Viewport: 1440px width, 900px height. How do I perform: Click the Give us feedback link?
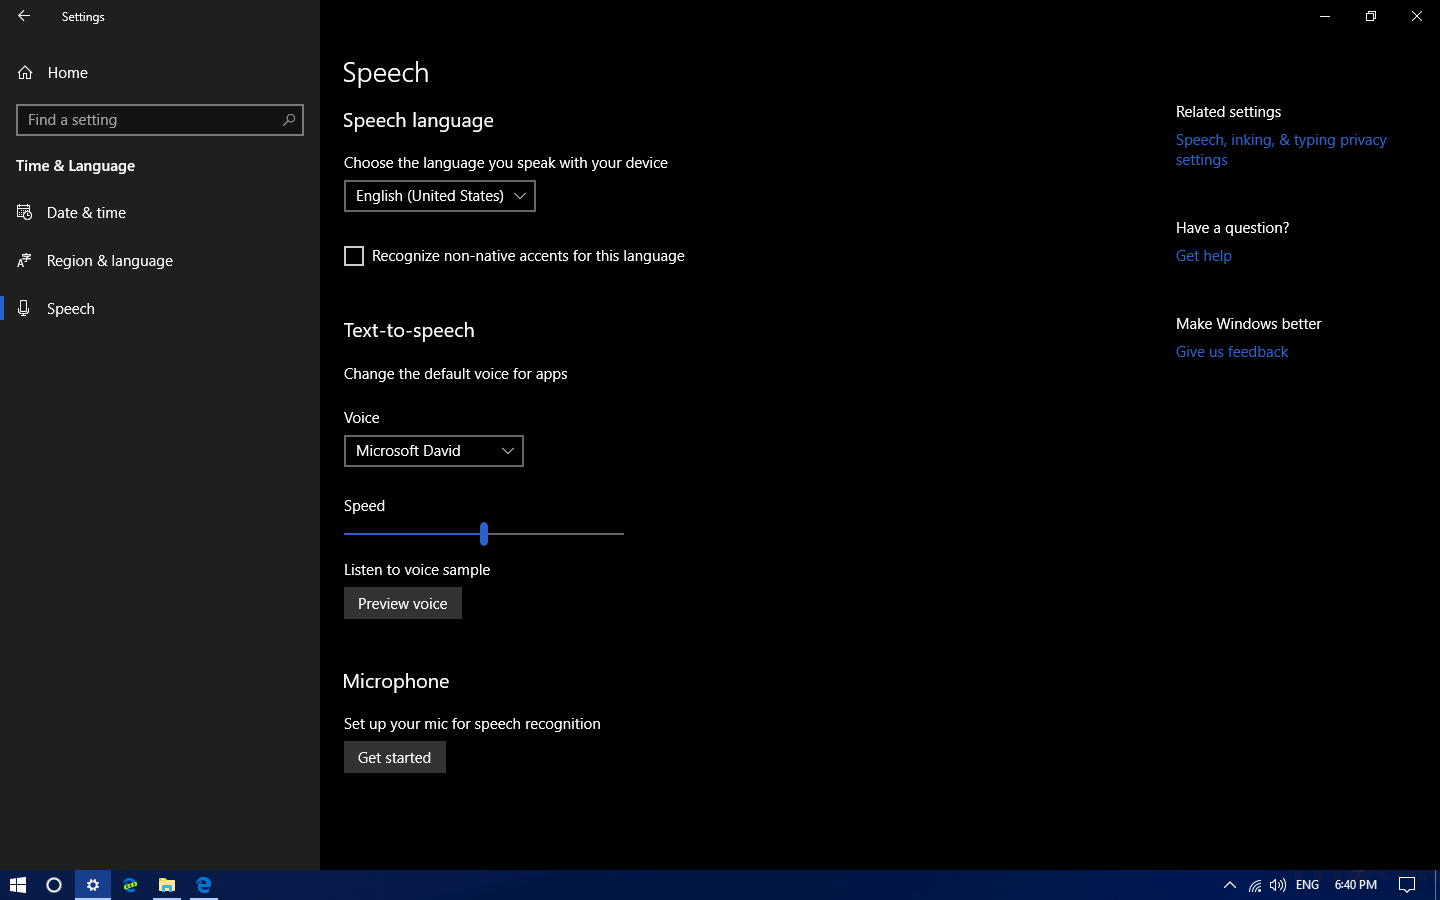coord(1232,352)
